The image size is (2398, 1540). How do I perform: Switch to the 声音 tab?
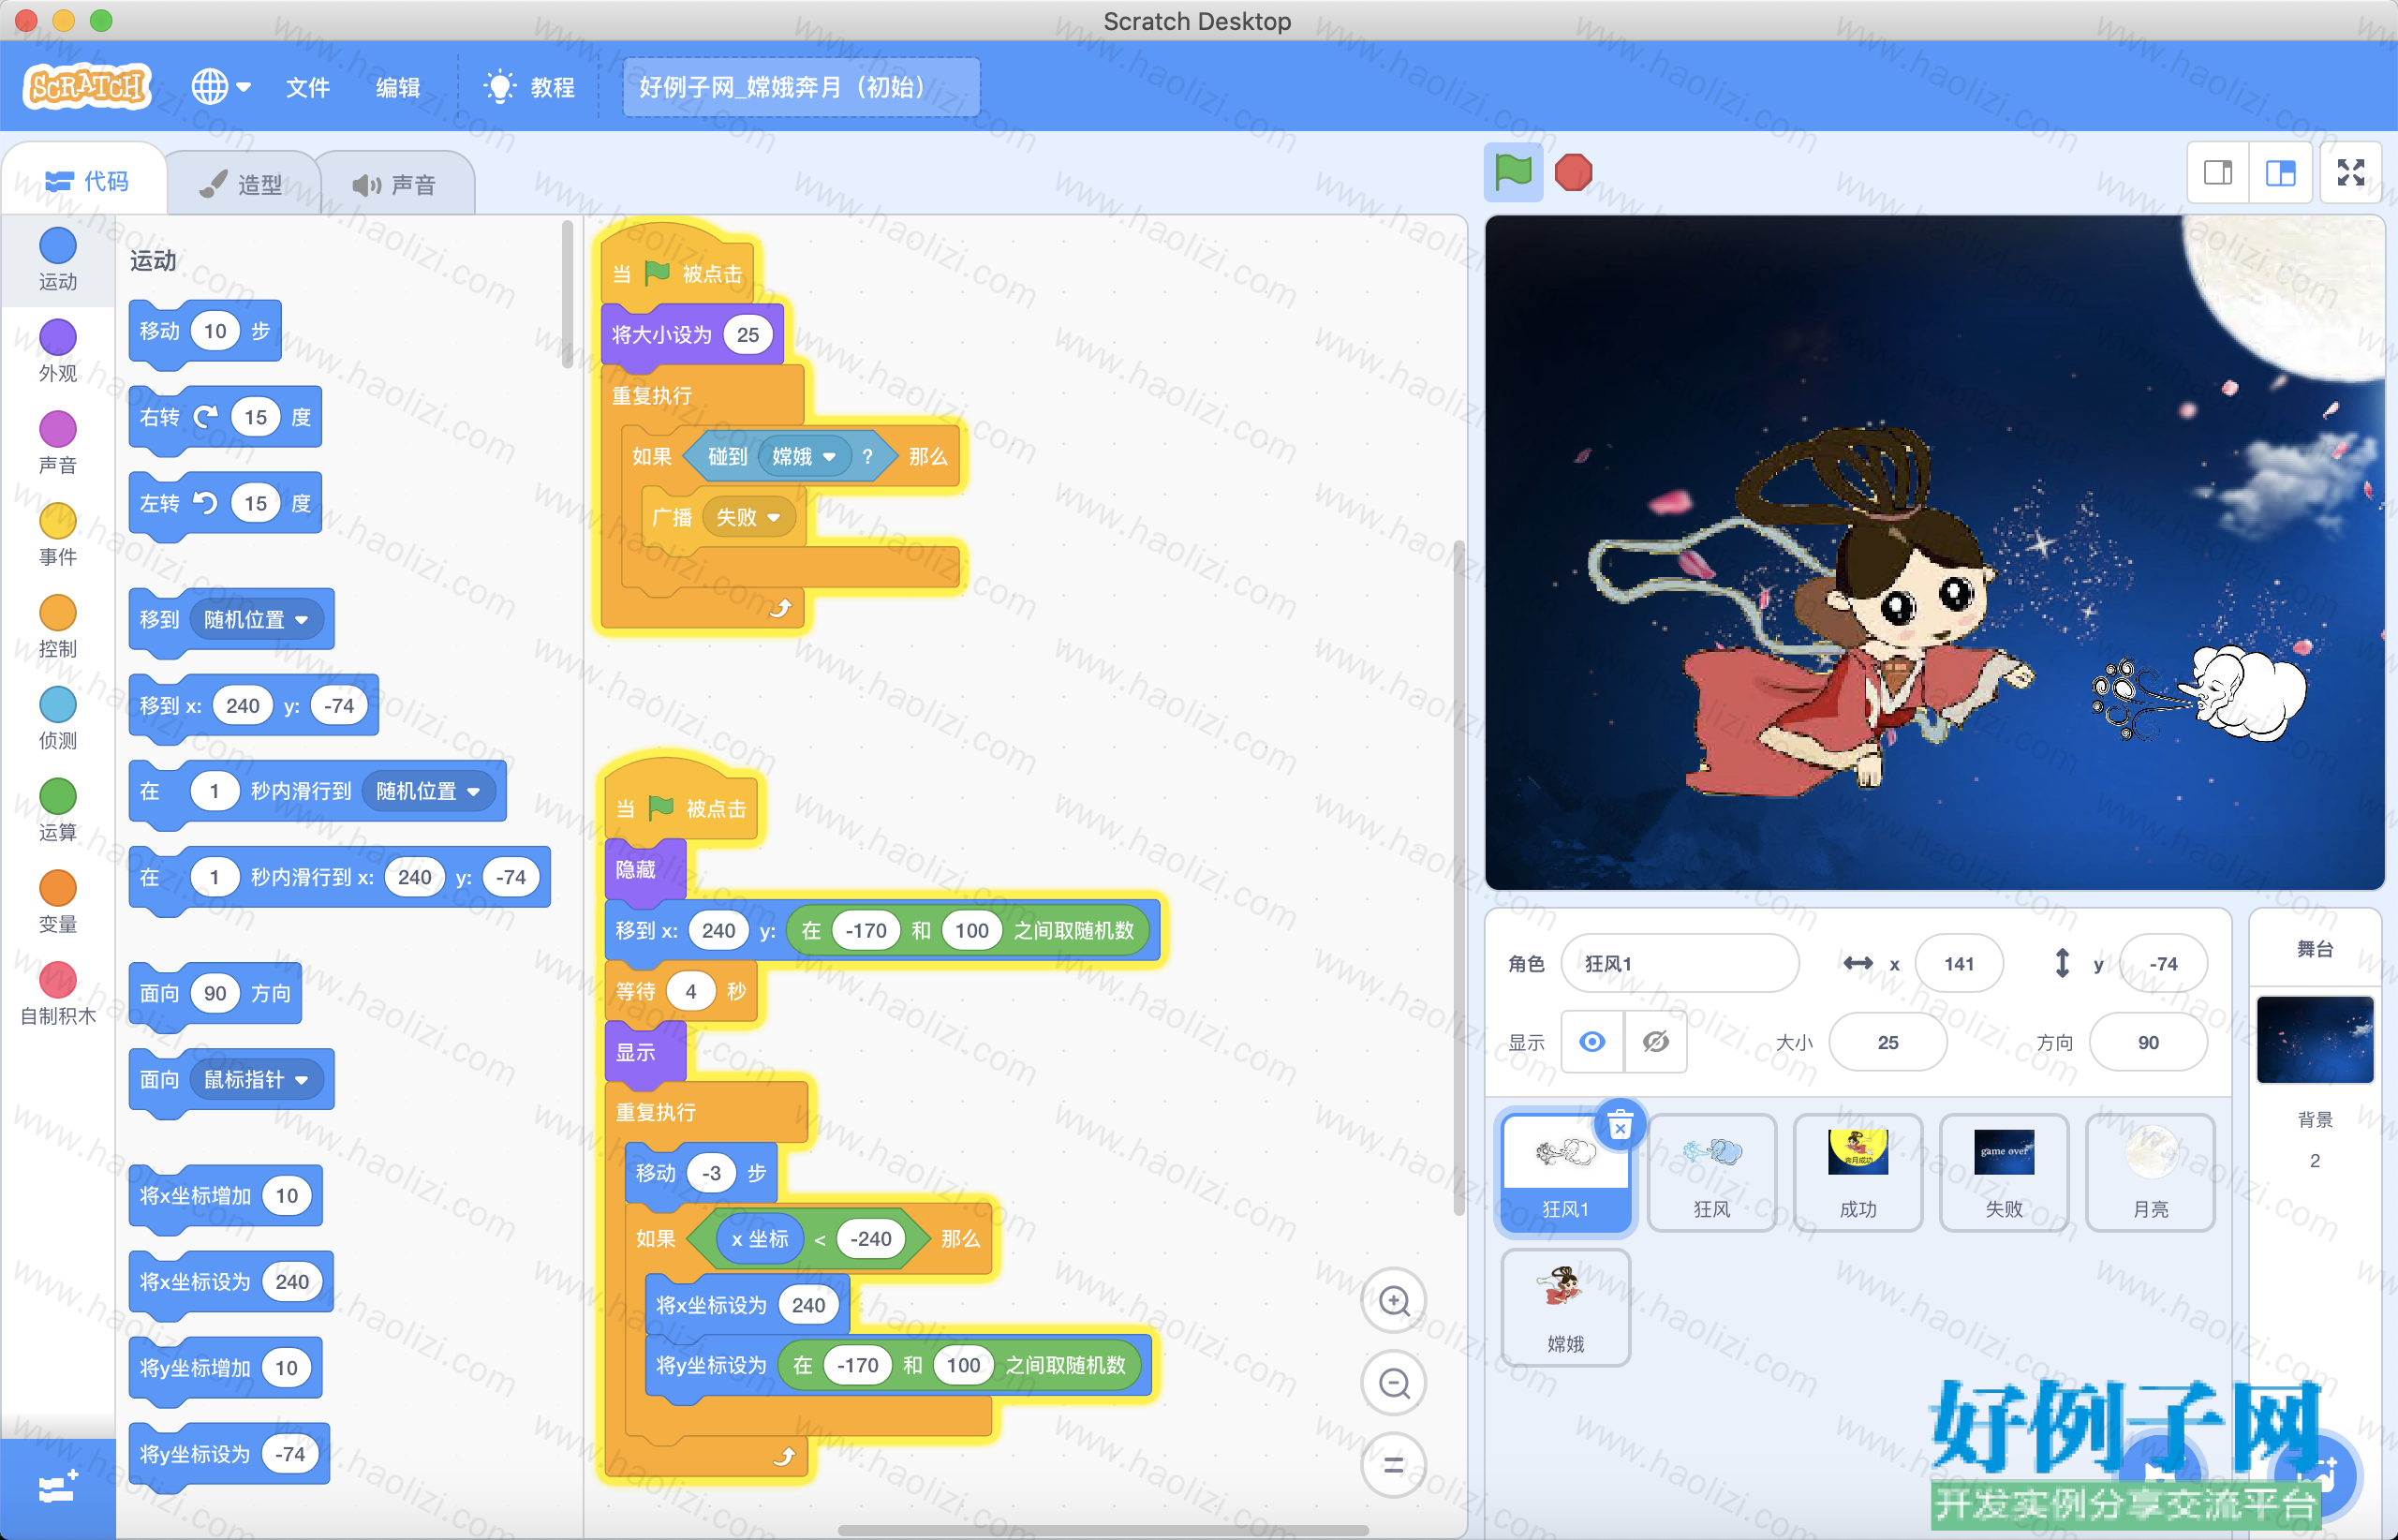coord(394,184)
